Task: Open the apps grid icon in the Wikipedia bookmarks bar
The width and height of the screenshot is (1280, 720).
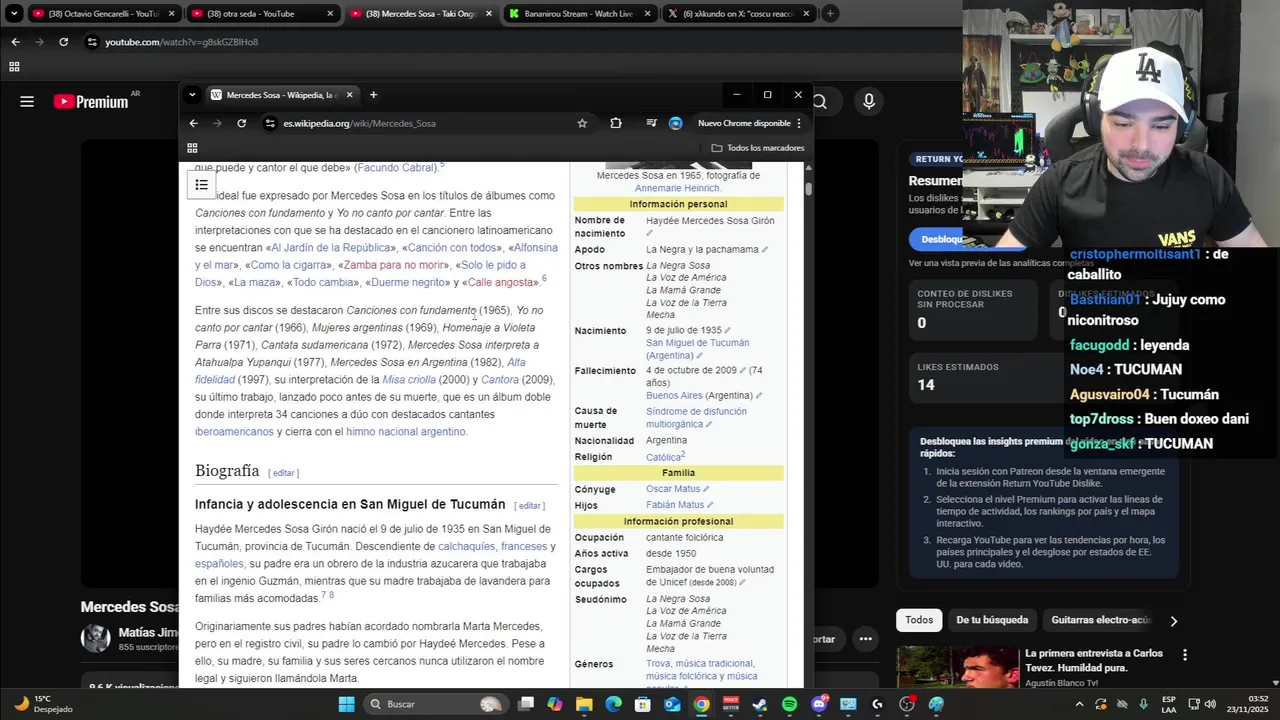Action: [x=192, y=148]
